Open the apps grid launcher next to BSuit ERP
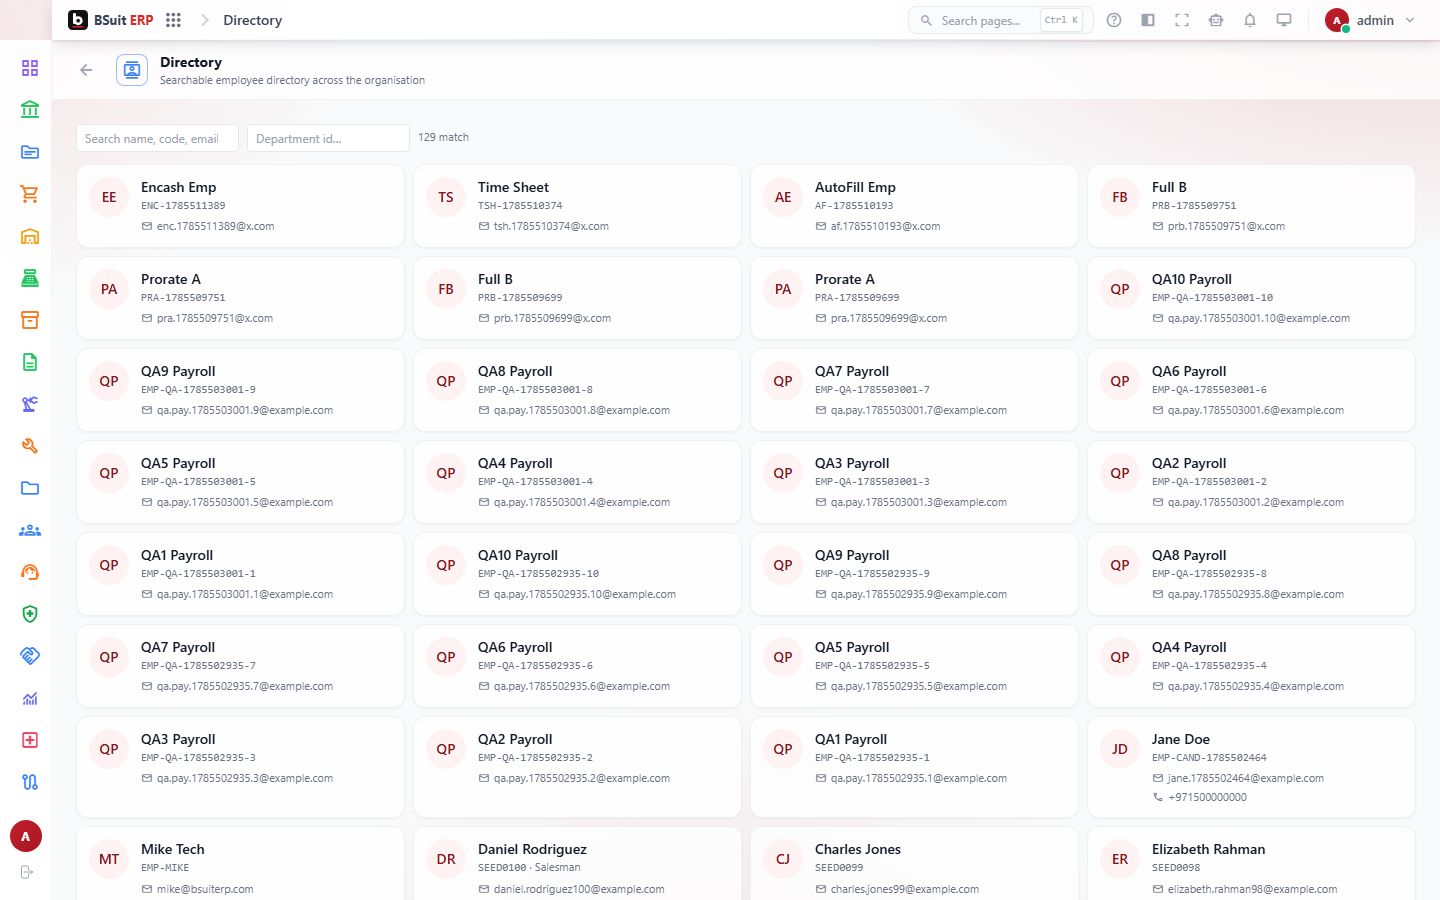 click(x=173, y=20)
